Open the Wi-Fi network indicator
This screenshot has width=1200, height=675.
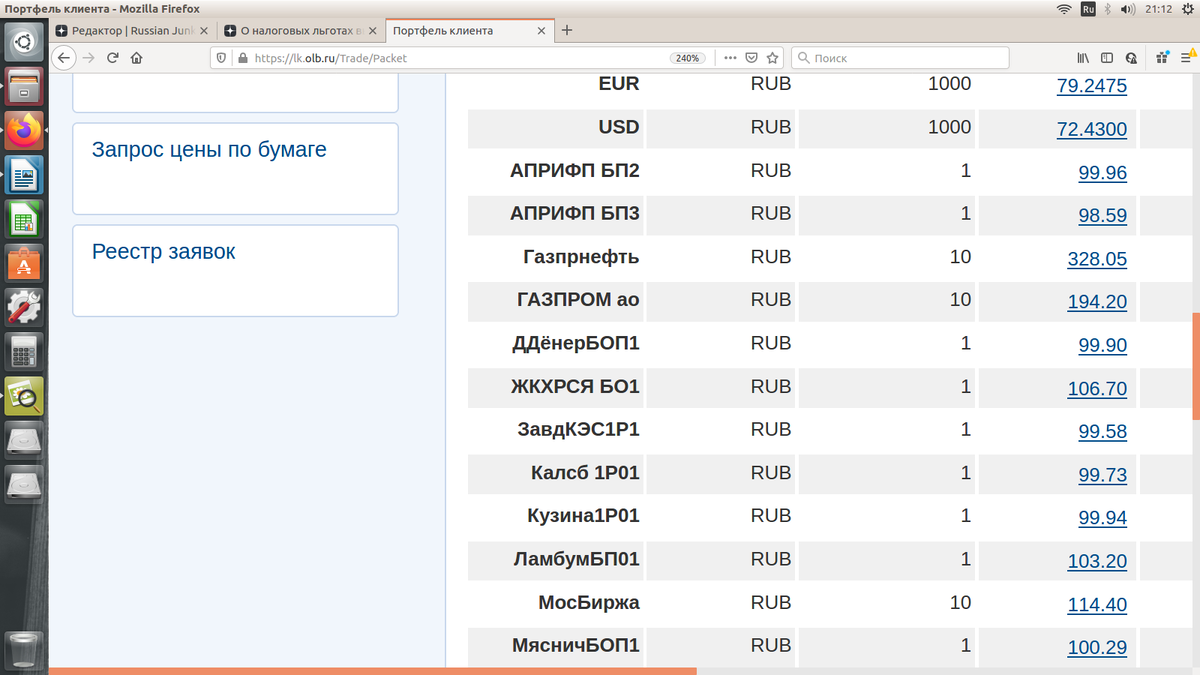click(x=1064, y=9)
